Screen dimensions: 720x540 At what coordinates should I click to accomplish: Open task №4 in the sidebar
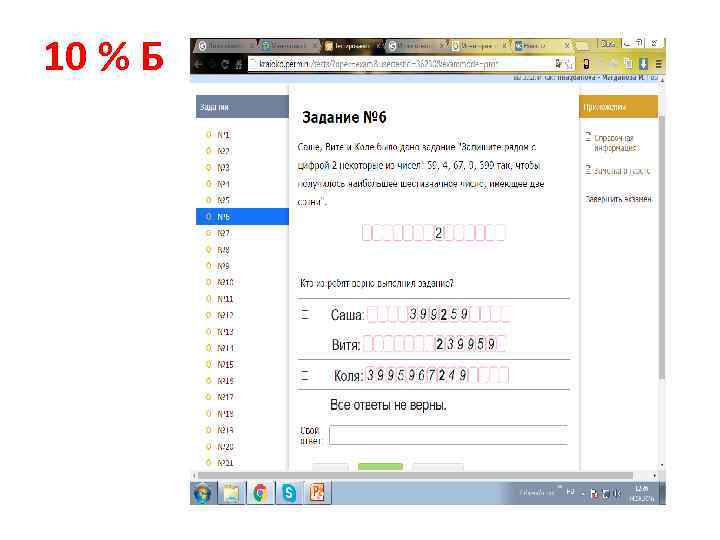223,184
